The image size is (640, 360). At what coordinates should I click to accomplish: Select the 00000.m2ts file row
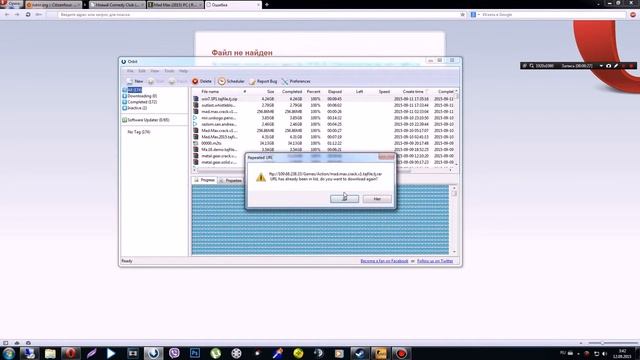pos(323,143)
